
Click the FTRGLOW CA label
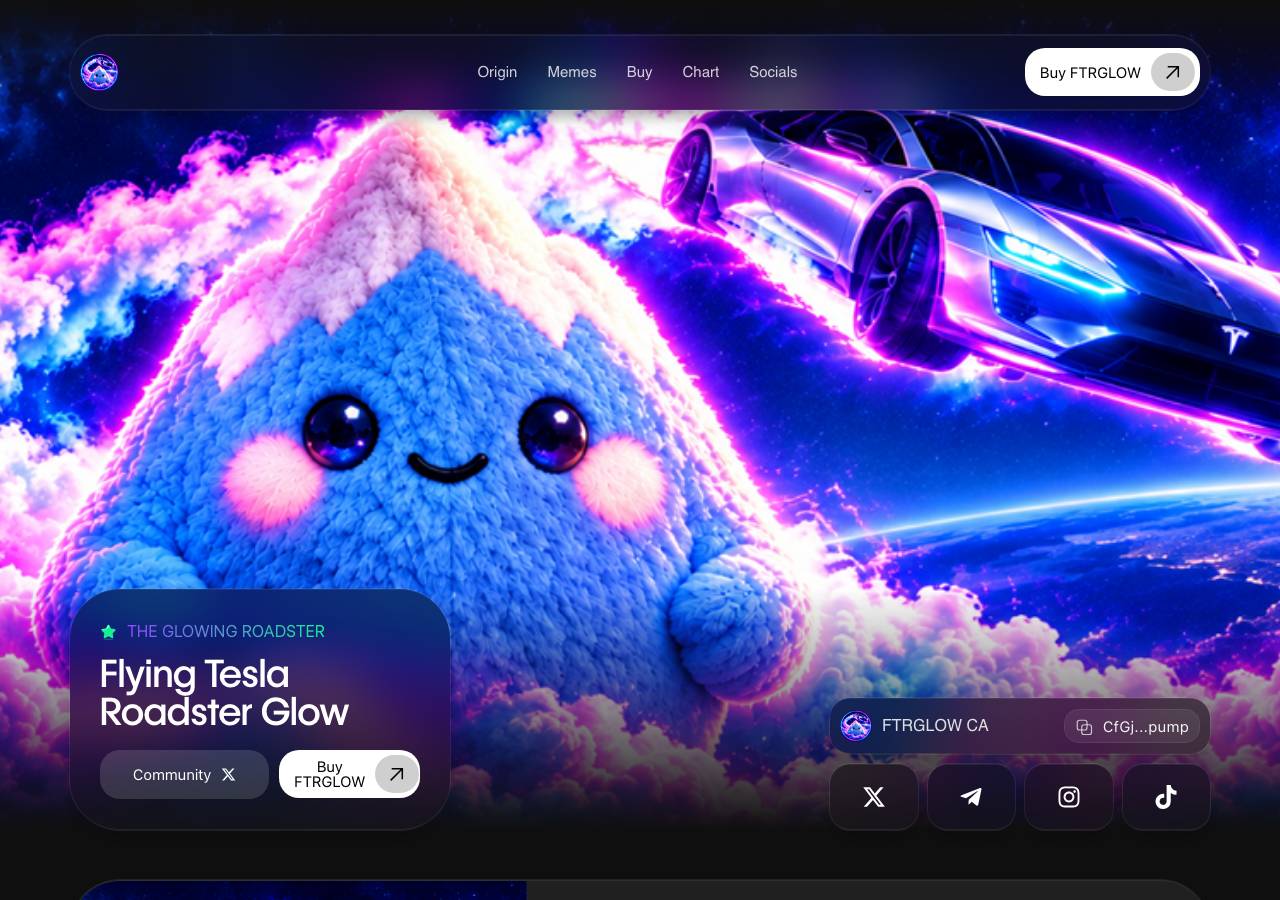click(935, 726)
